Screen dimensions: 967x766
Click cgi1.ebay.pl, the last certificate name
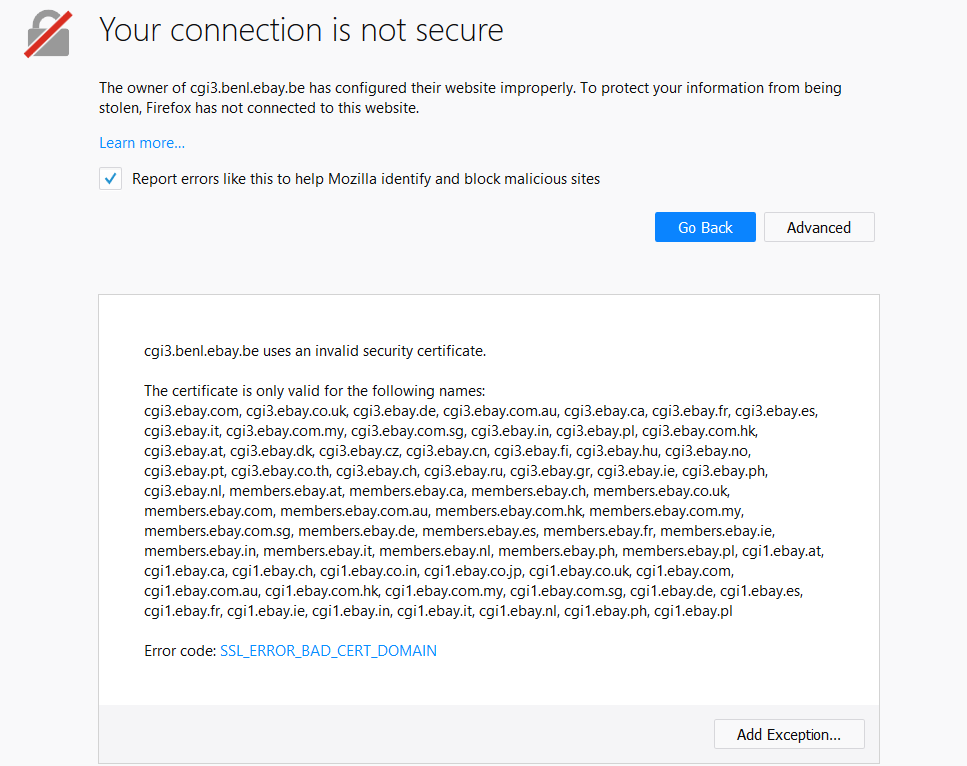click(693, 611)
